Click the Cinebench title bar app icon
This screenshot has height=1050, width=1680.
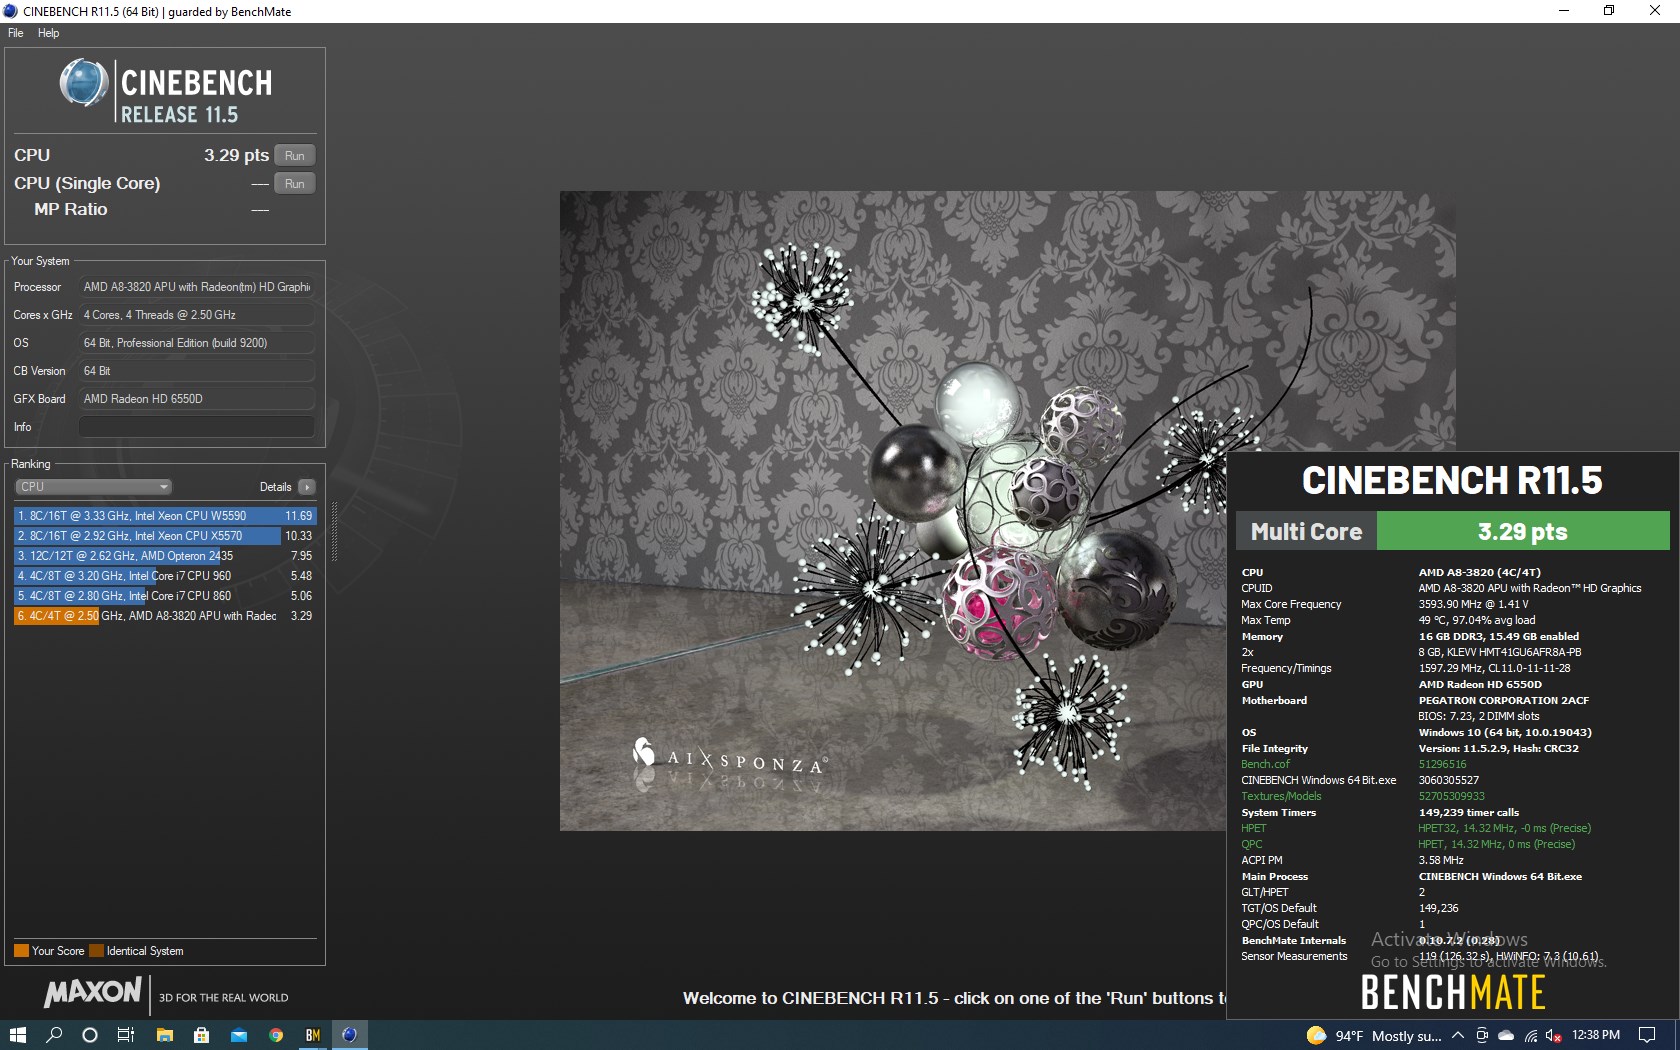10,11
